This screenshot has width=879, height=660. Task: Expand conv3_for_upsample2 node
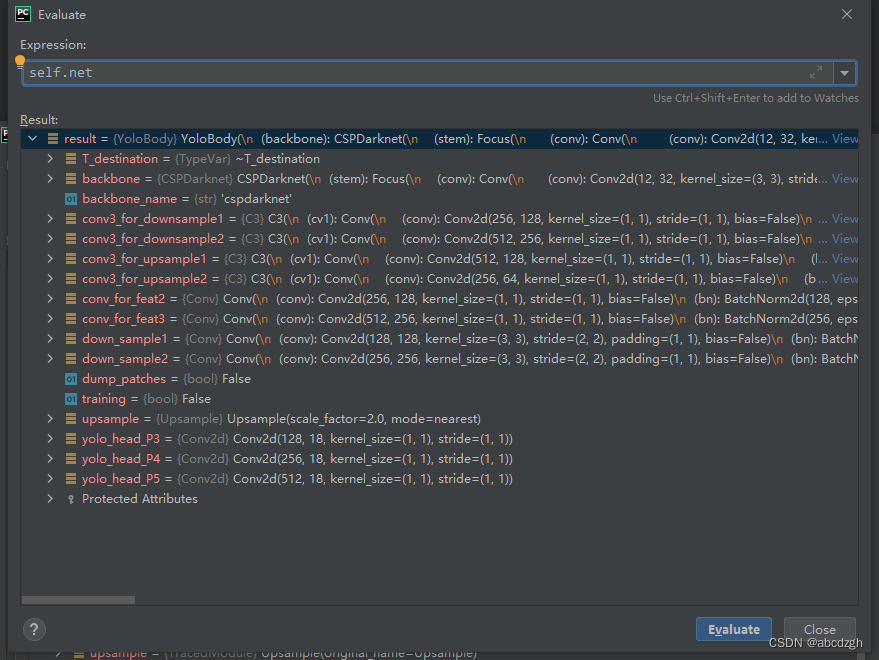click(50, 279)
